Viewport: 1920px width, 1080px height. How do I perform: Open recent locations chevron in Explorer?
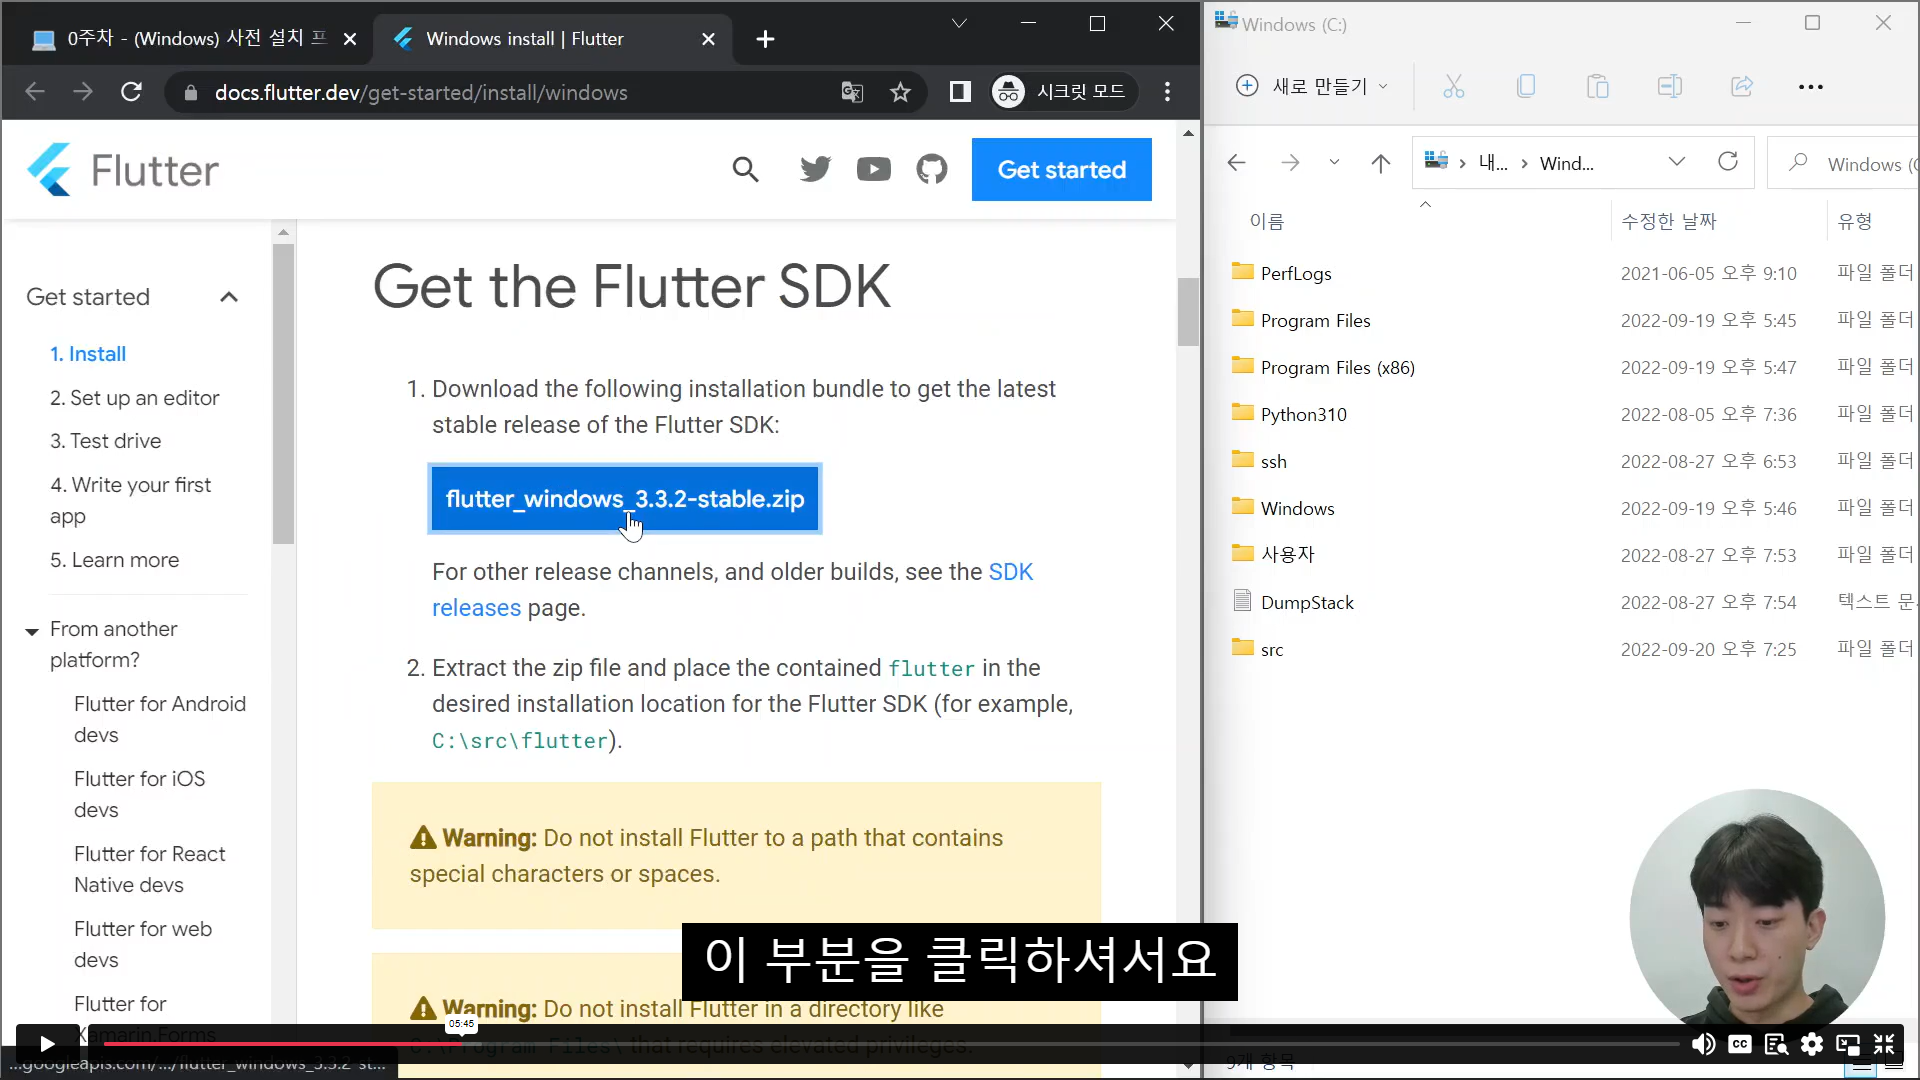[x=1334, y=162]
